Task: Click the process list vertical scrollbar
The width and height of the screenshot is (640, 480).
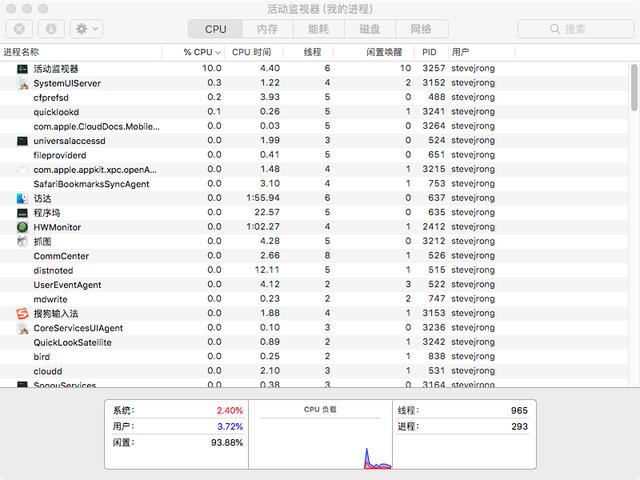Action: [634, 87]
